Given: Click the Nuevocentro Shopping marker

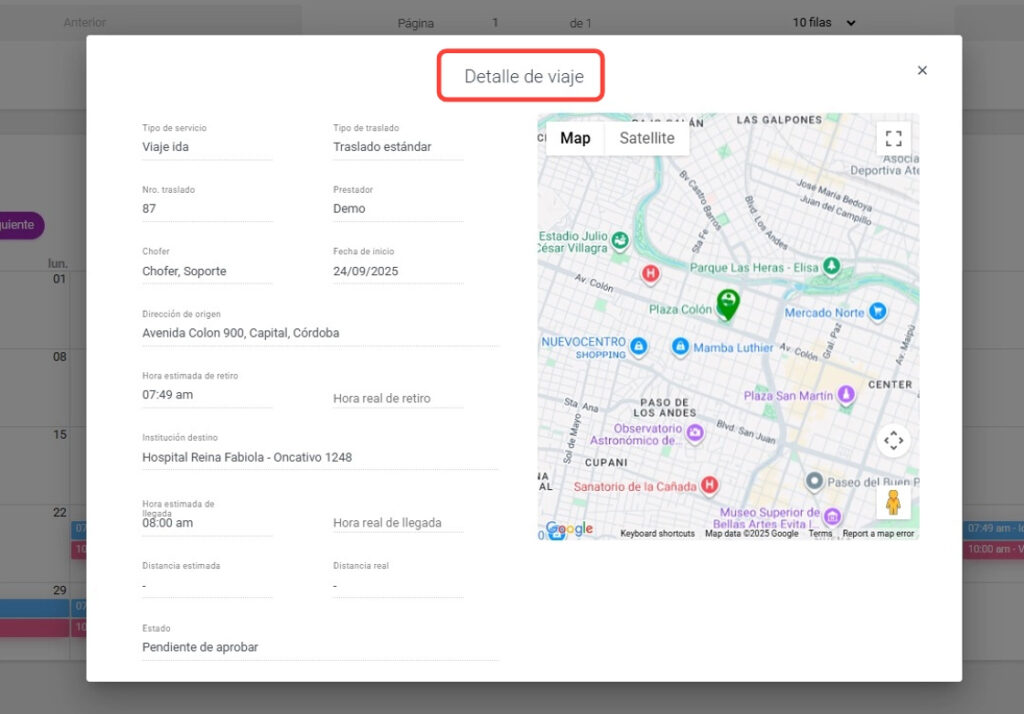Looking at the screenshot, I should coord(638,347).
